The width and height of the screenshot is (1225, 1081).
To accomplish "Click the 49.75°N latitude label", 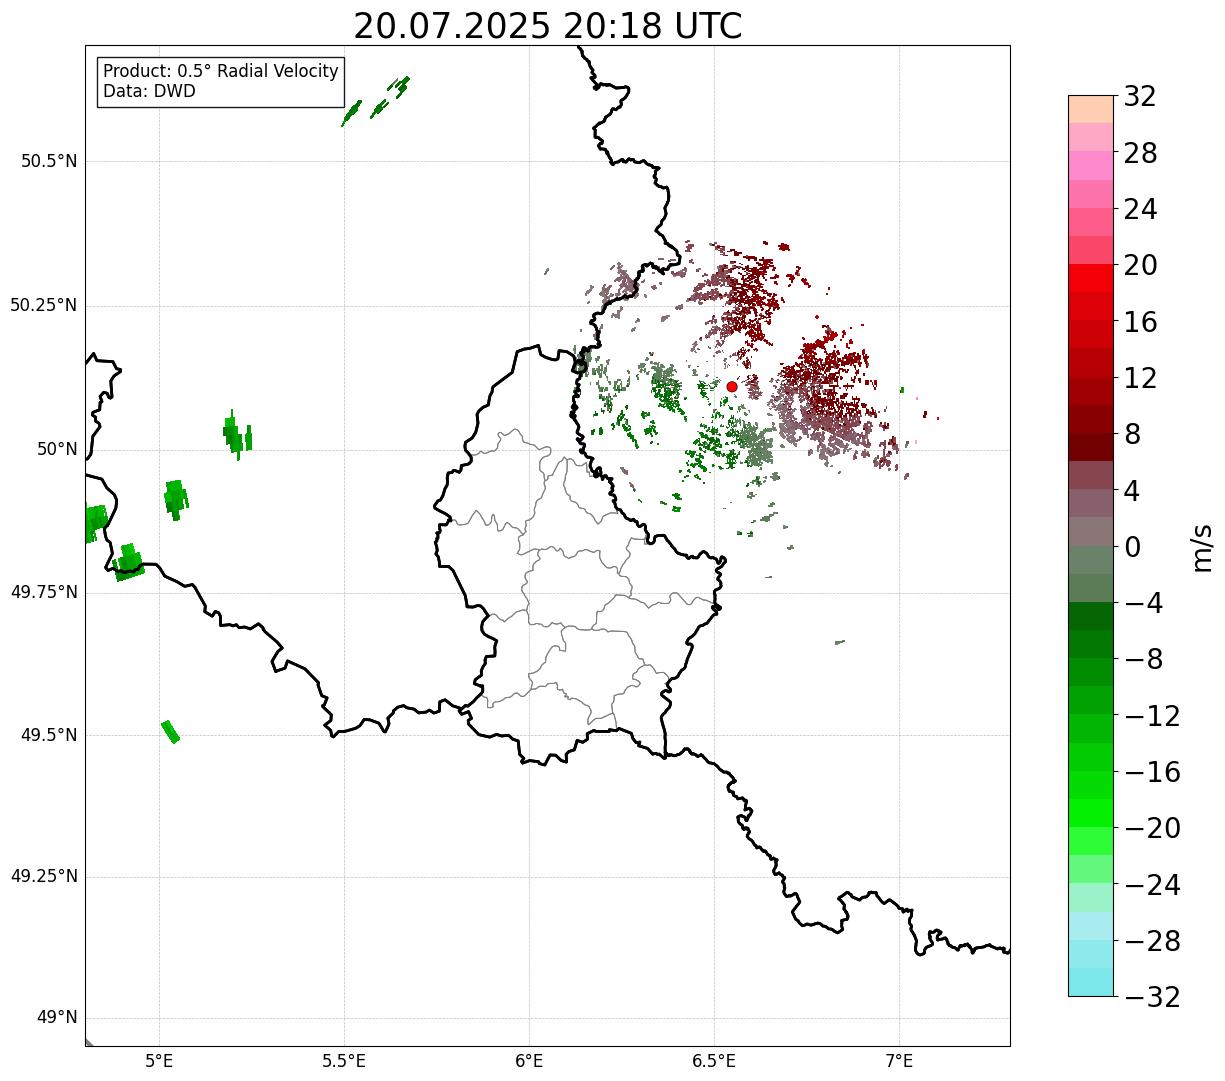I will point(44,592).
